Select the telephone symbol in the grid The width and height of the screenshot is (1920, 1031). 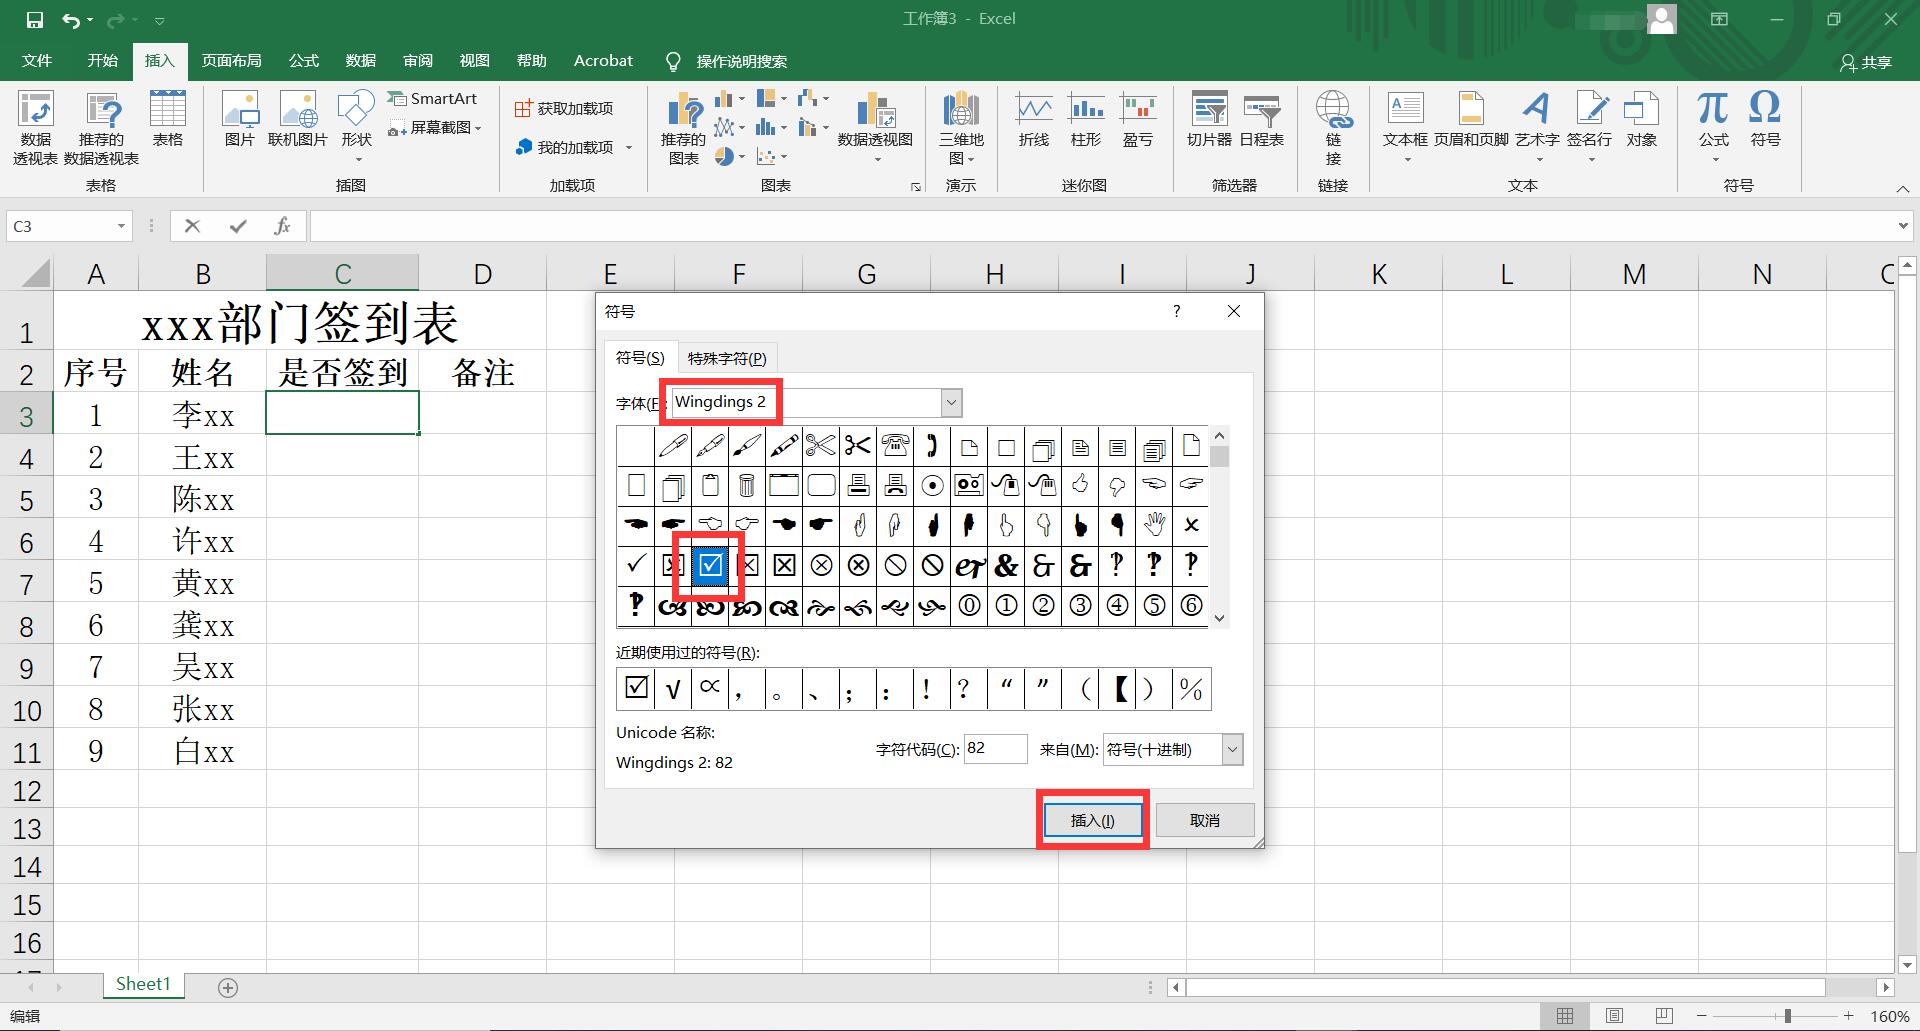pos(895,446)
